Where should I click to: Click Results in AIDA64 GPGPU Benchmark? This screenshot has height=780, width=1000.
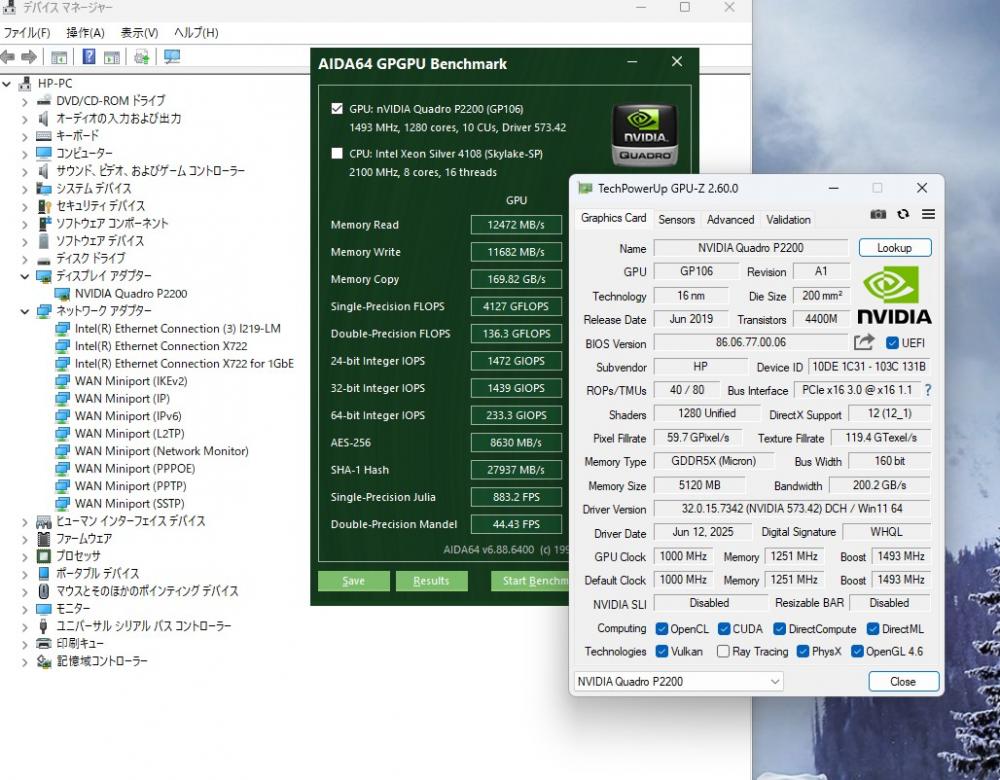431,580
